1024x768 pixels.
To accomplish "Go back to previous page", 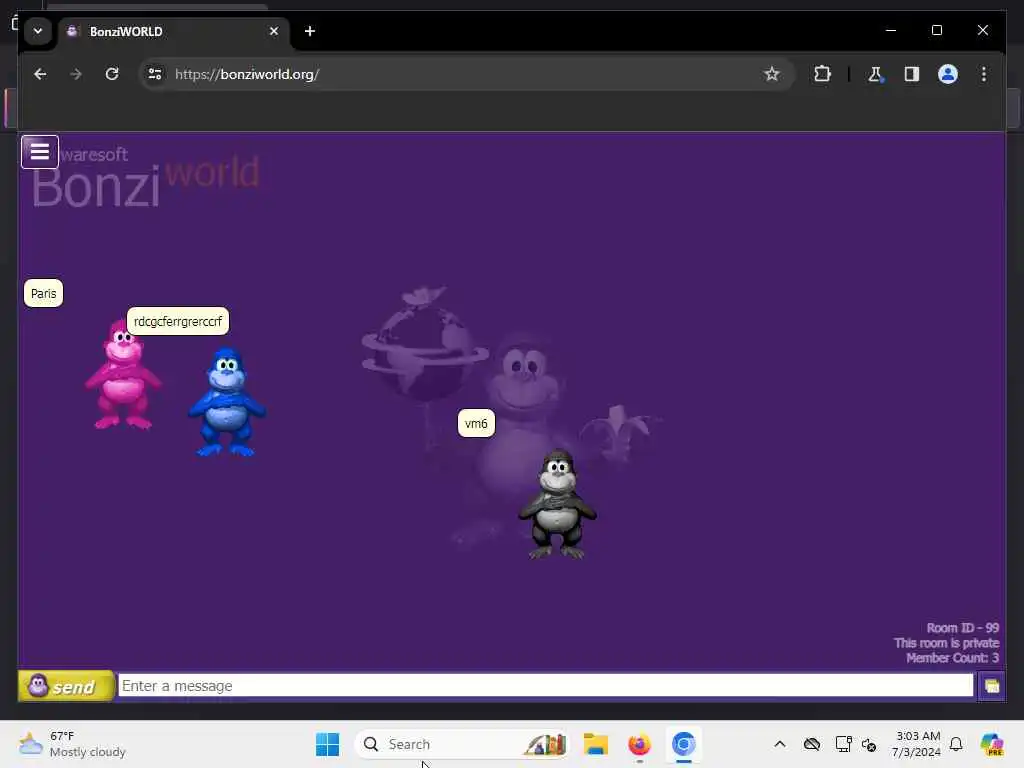I will point(40,74).
